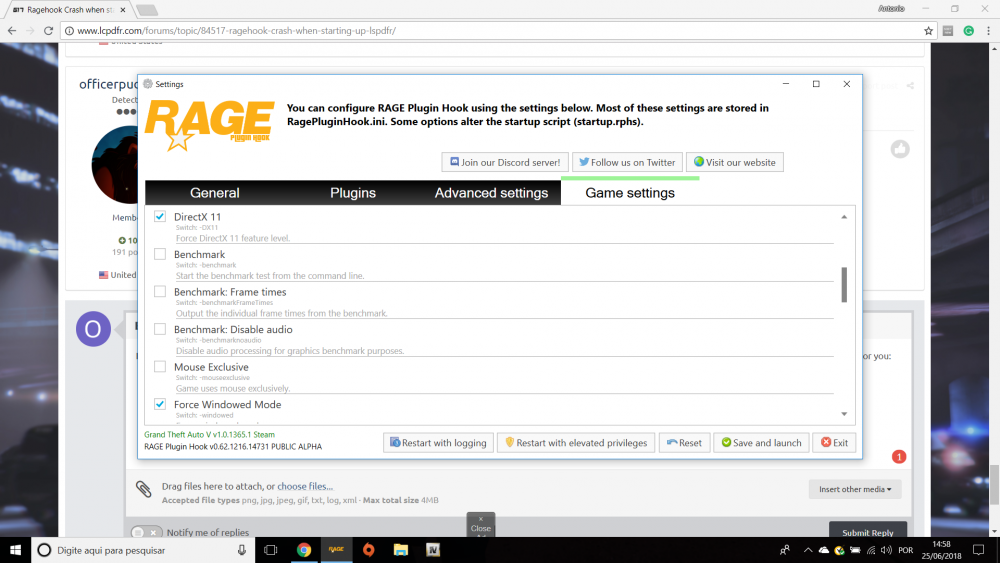
Task: Click Restart with logging
Action: (438, 442)
